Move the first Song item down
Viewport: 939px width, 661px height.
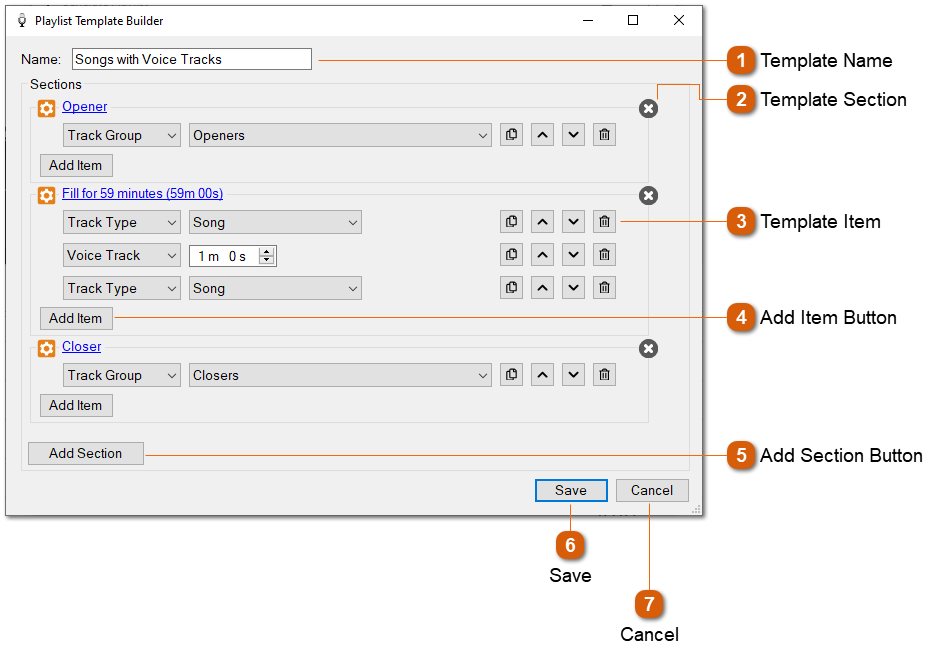573,221
